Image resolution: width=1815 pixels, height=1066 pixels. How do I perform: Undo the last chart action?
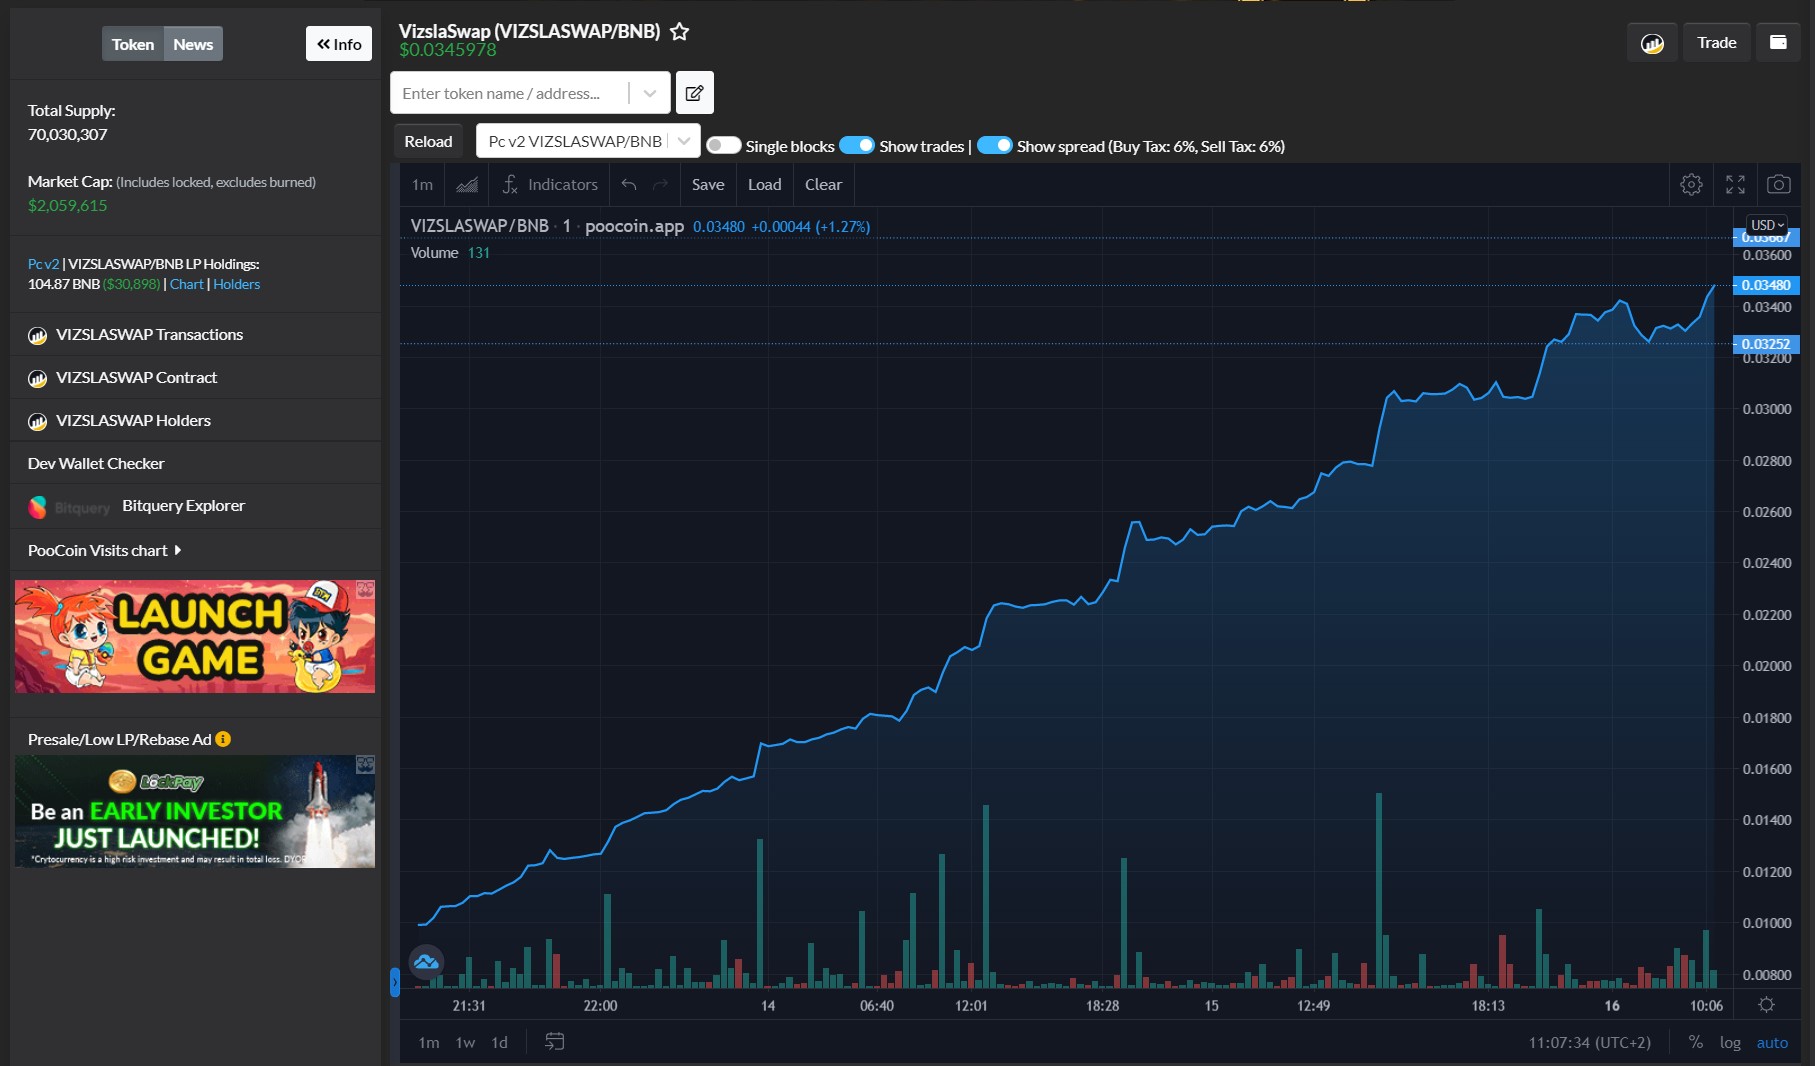(x=629, y=184)
